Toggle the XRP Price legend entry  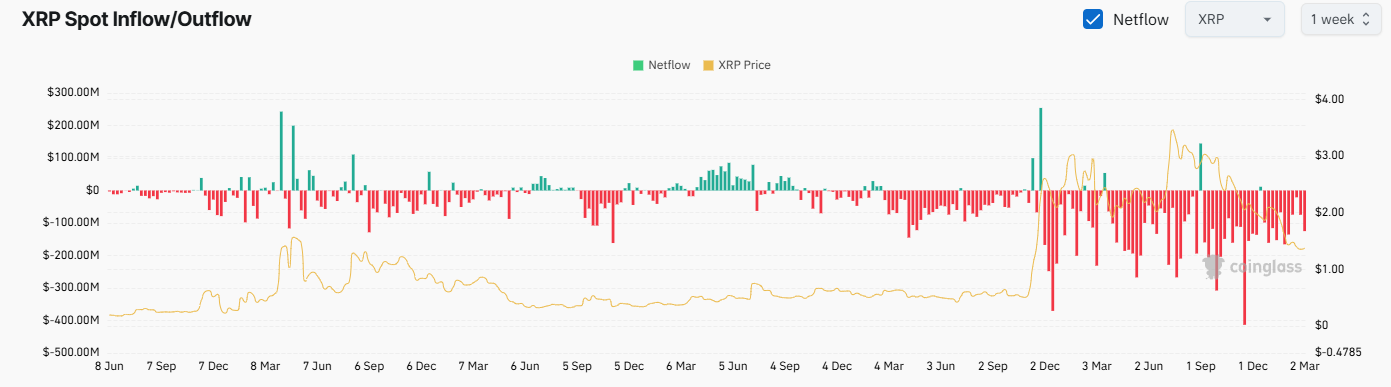[x=737, y=65]
